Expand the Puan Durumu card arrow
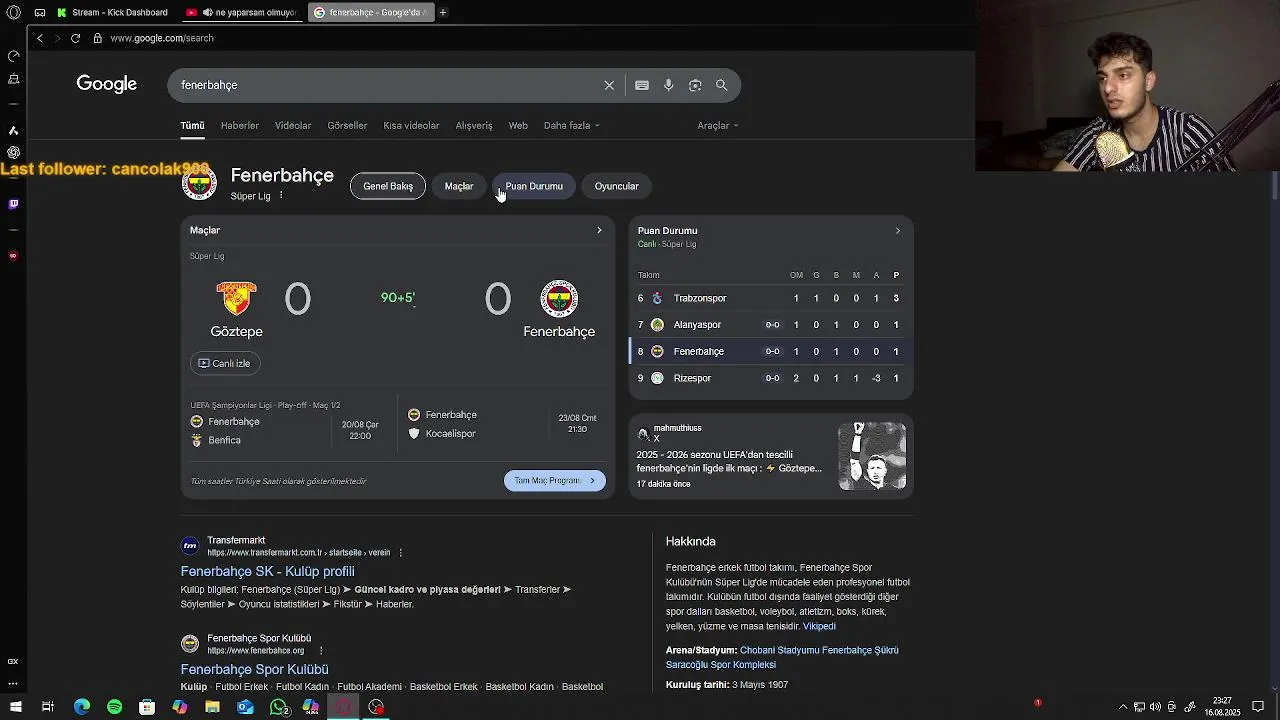The height and width of the screenshot is (720, 1280). (x=897, y=231)
